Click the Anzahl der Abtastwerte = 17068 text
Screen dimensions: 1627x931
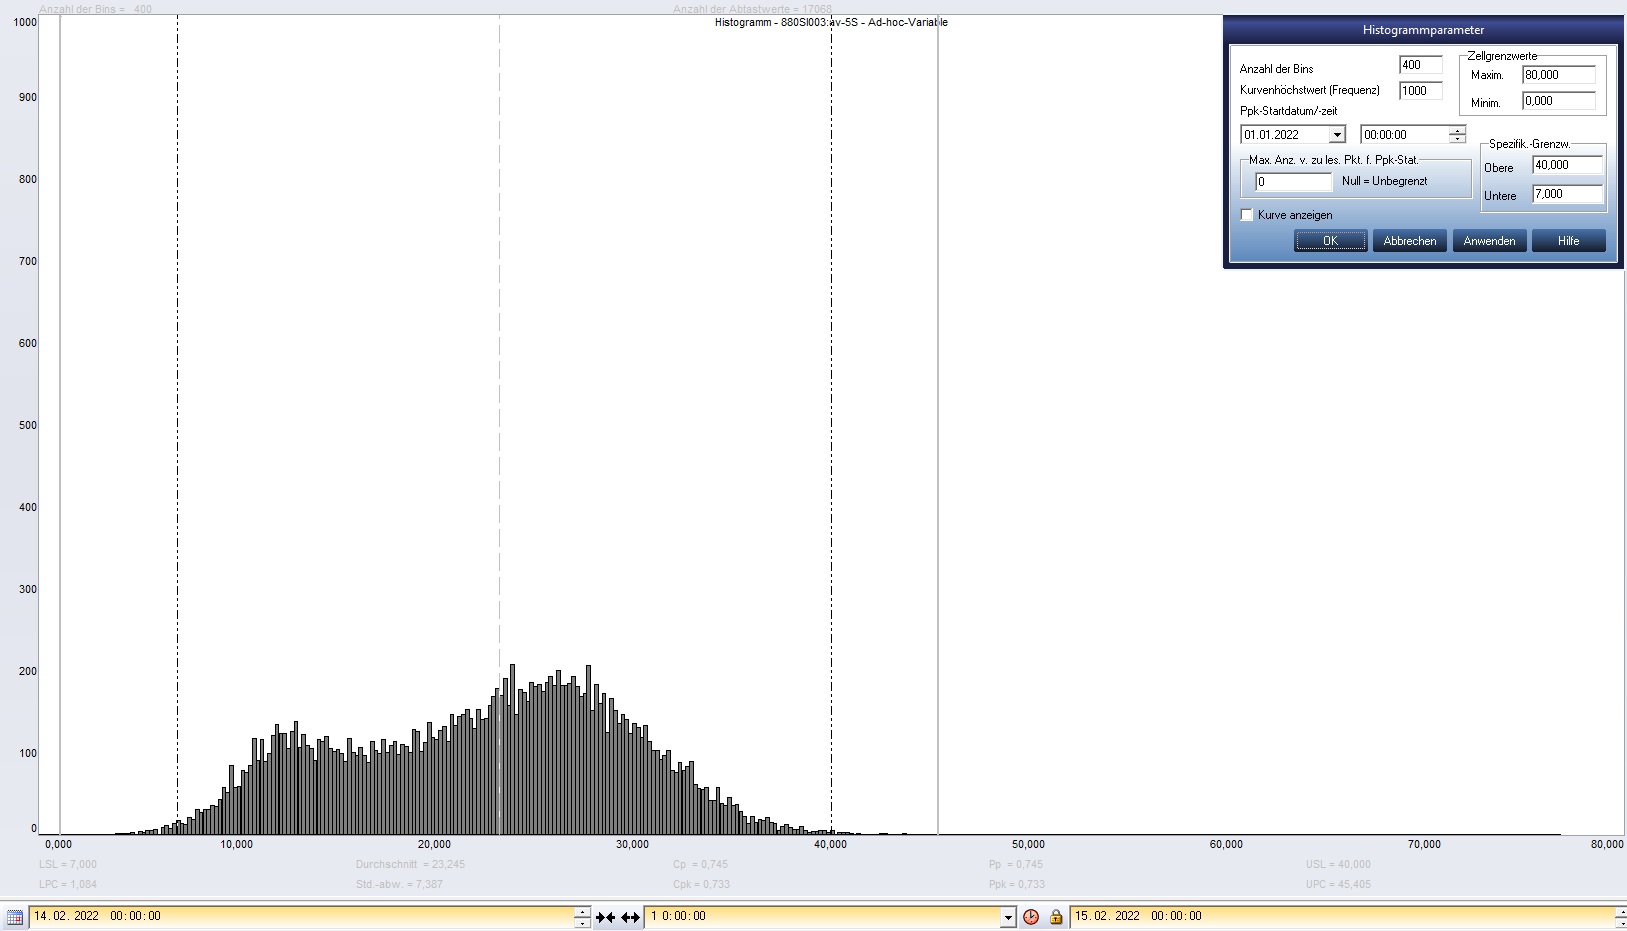click(752, 9)
